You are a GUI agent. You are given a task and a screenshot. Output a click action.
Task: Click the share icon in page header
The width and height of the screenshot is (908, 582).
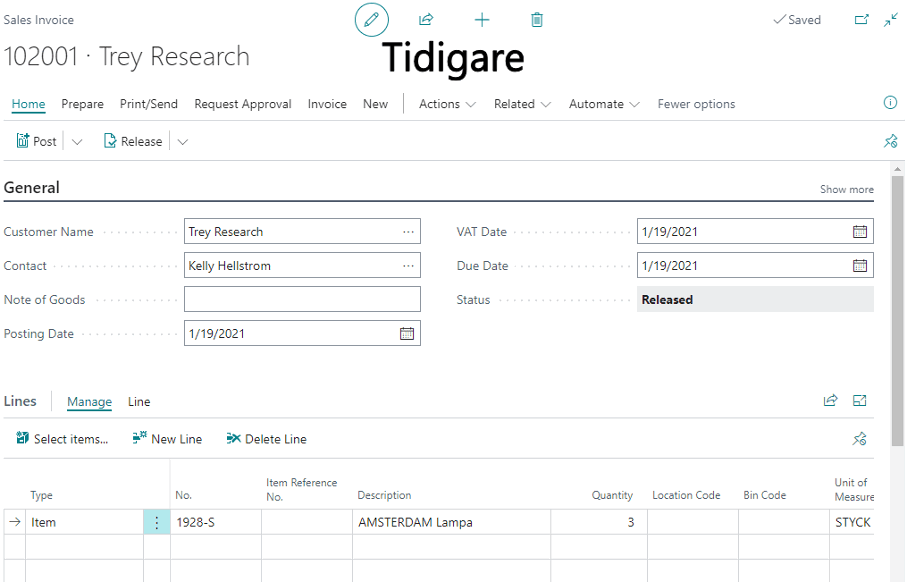(x=426, y=20)
